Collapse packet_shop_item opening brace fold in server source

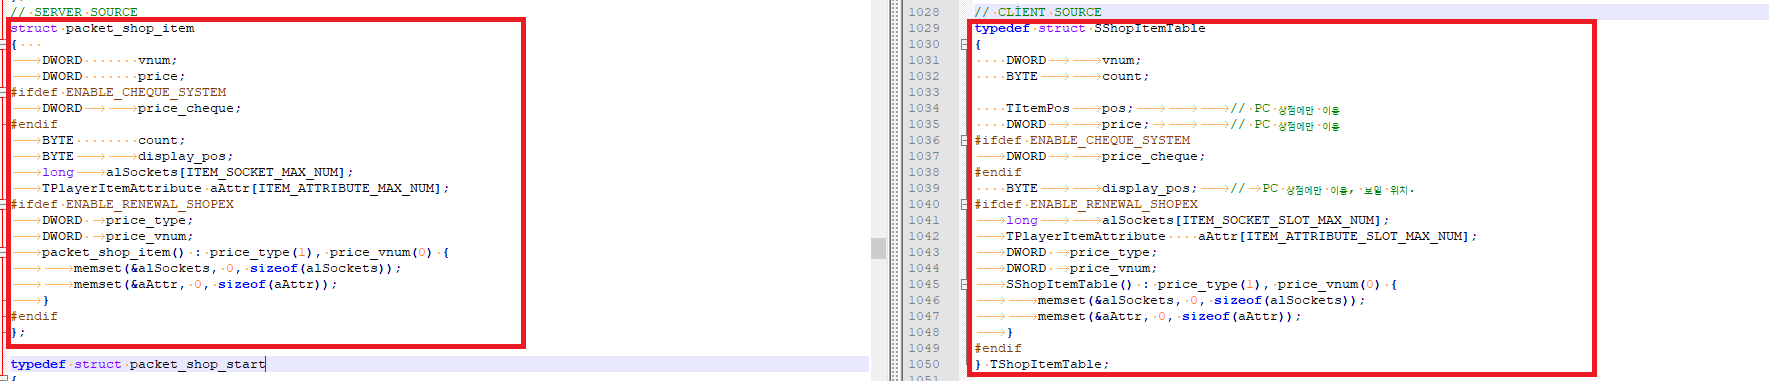point(3,44)
